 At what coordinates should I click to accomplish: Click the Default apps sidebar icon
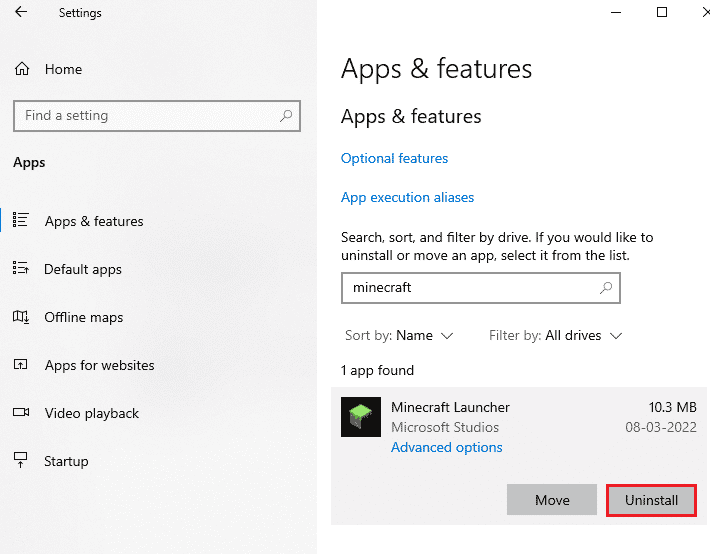click(x=21, y=269)
